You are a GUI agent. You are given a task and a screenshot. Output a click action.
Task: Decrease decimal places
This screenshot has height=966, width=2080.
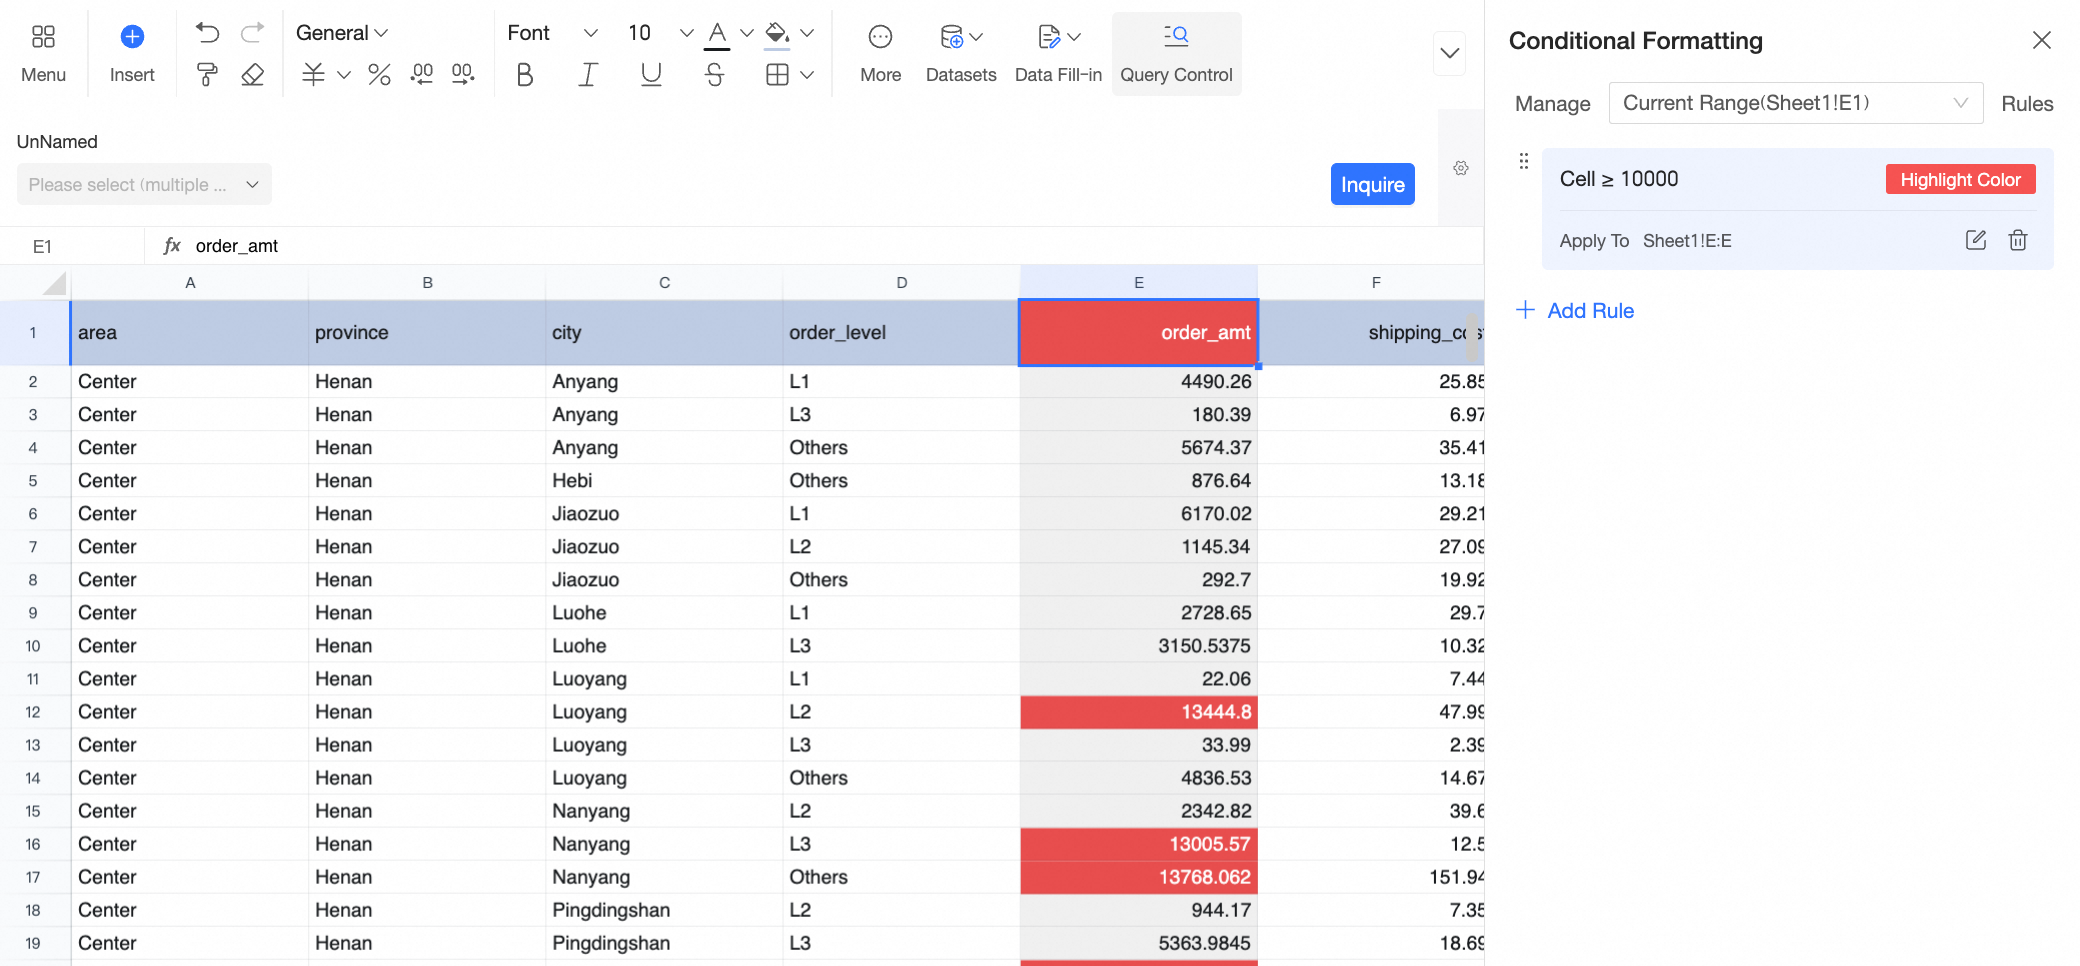(x=422, y=75)
